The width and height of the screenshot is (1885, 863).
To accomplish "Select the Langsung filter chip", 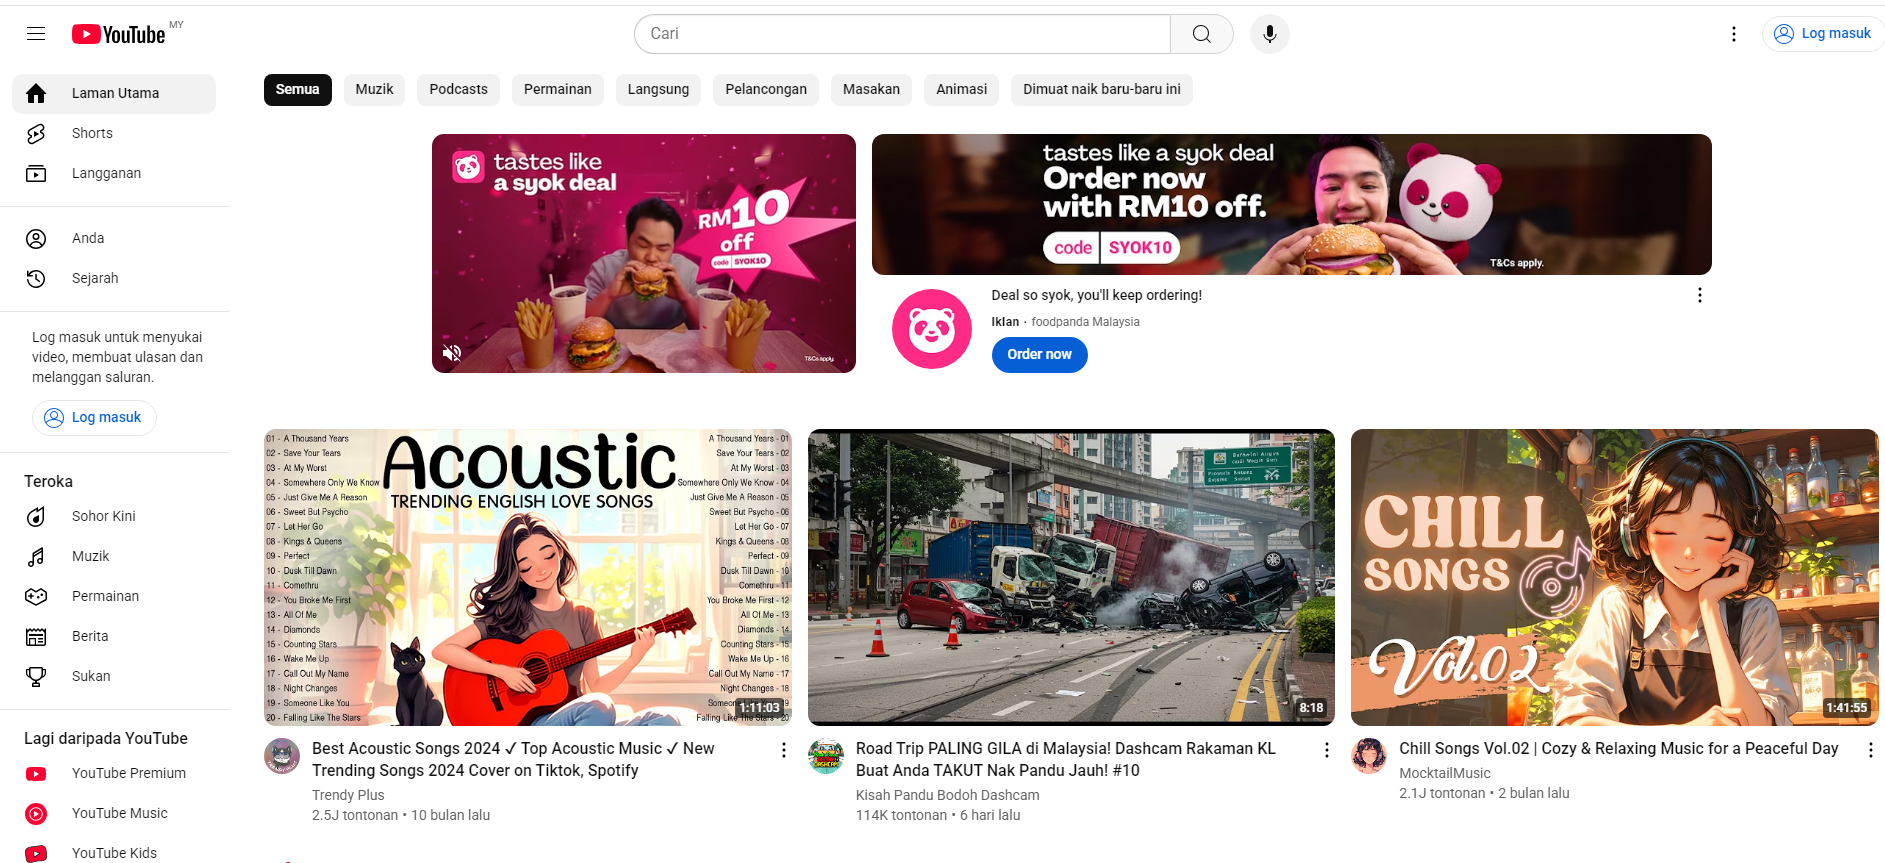I will pos(659,89).
